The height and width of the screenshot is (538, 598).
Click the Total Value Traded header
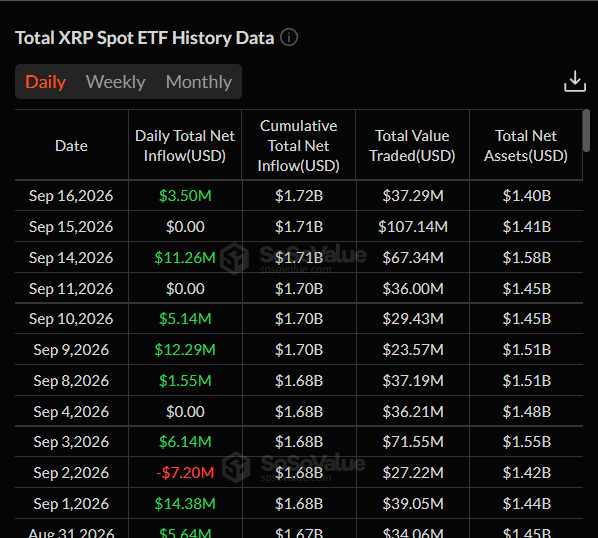[x=412, y=146]
